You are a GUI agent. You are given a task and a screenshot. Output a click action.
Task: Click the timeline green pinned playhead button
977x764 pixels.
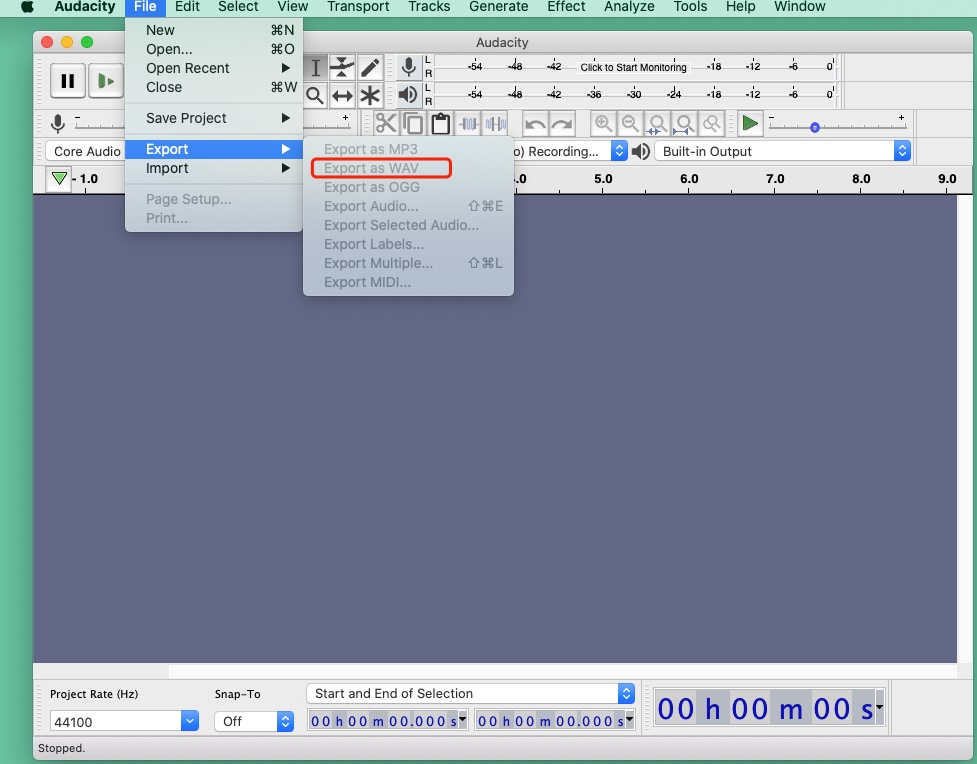point(59,179)
